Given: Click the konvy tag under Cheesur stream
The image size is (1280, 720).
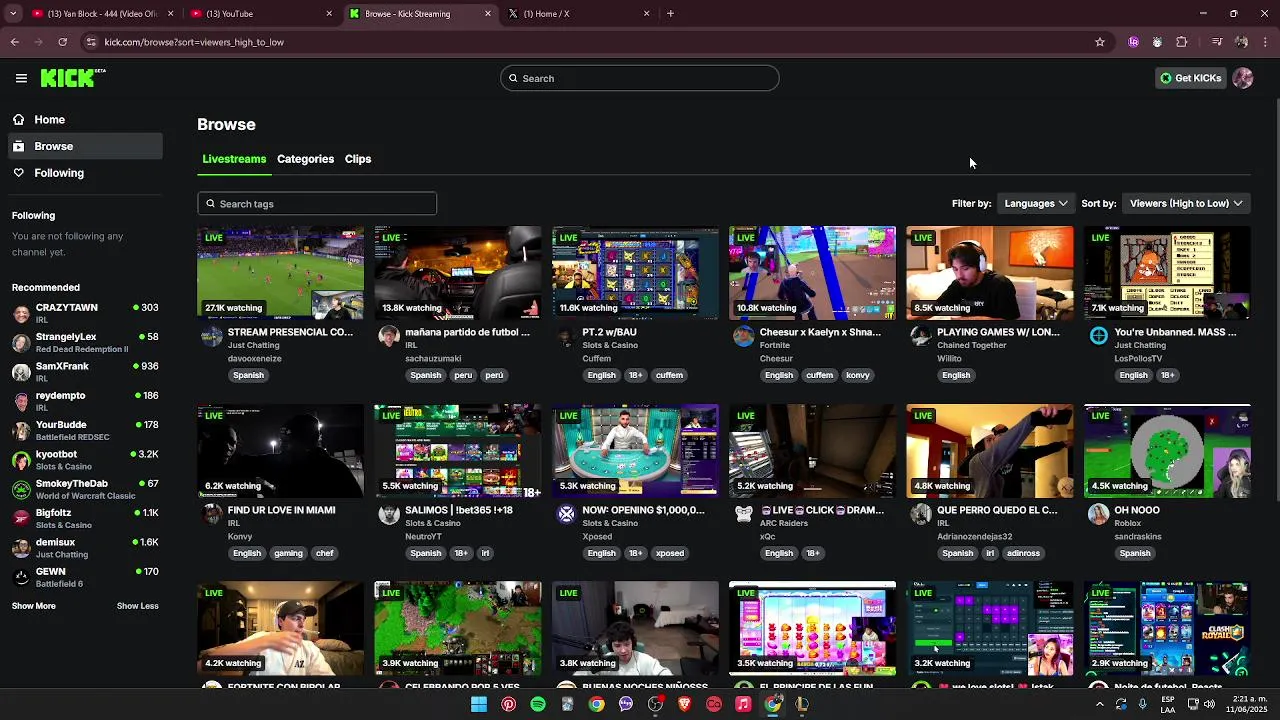Looking at the screenshot, I should [857, 375].
